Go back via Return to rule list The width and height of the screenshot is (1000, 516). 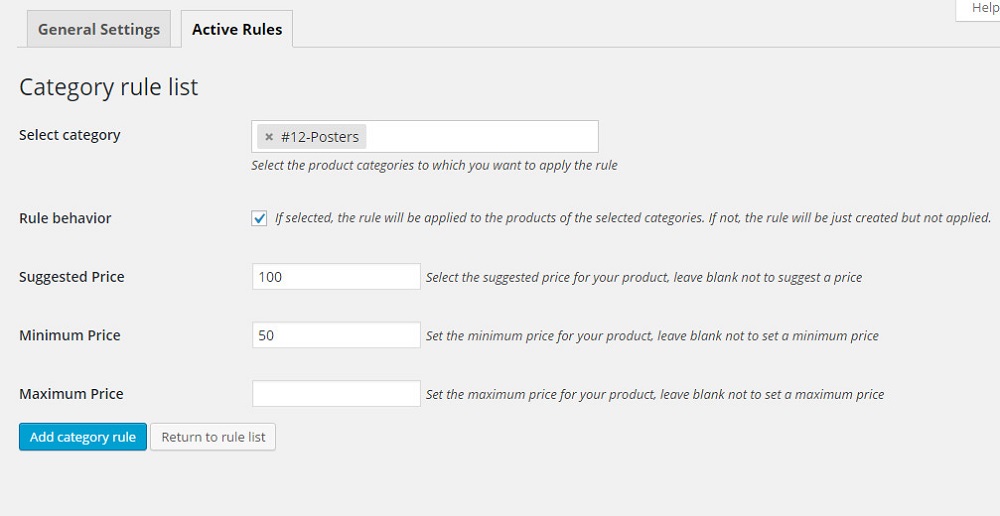pyautogui.click(x=213, y=437)
